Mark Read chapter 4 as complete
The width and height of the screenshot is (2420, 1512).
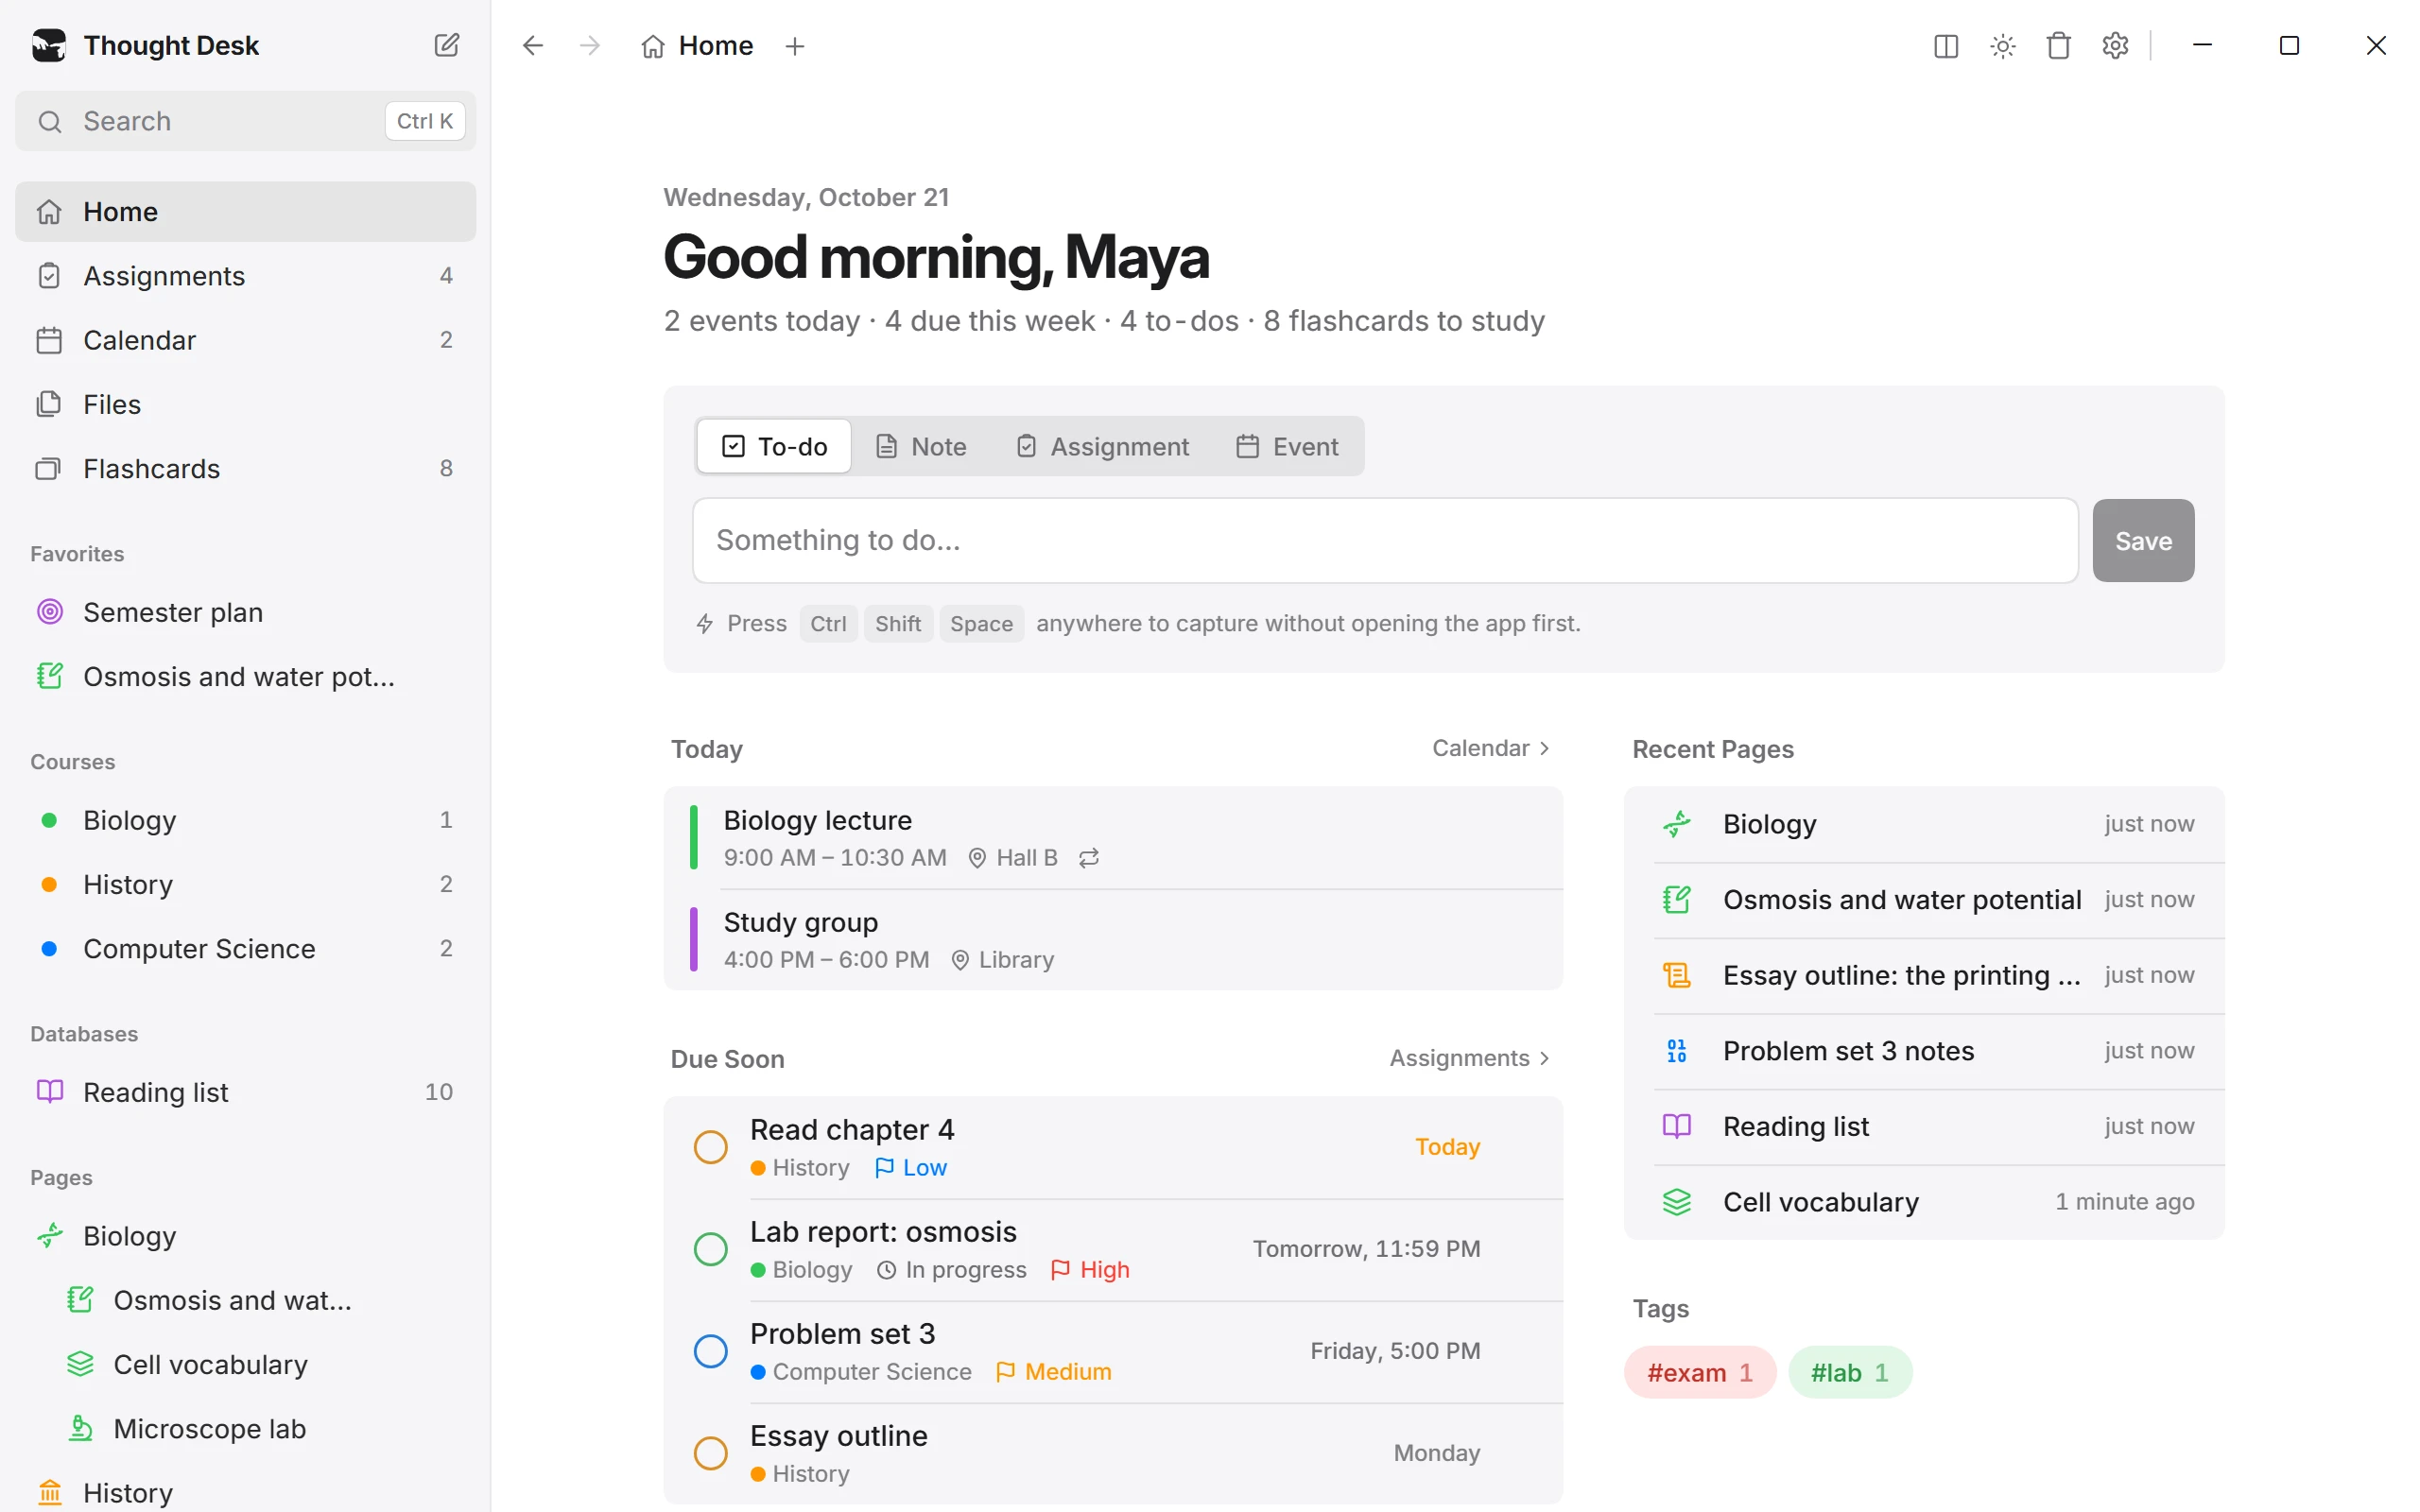[711, 1147]
